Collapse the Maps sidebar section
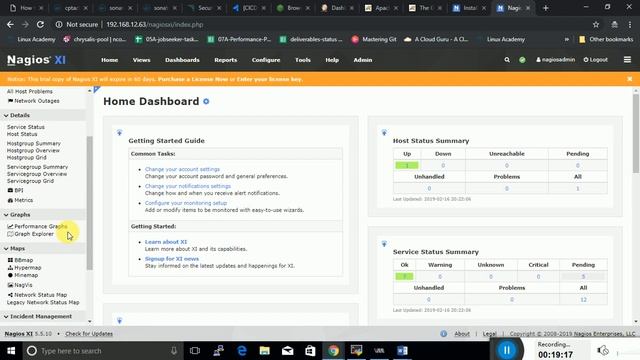Screen dimensions: 640x360 pyautogui.click(x=15, y=248)
